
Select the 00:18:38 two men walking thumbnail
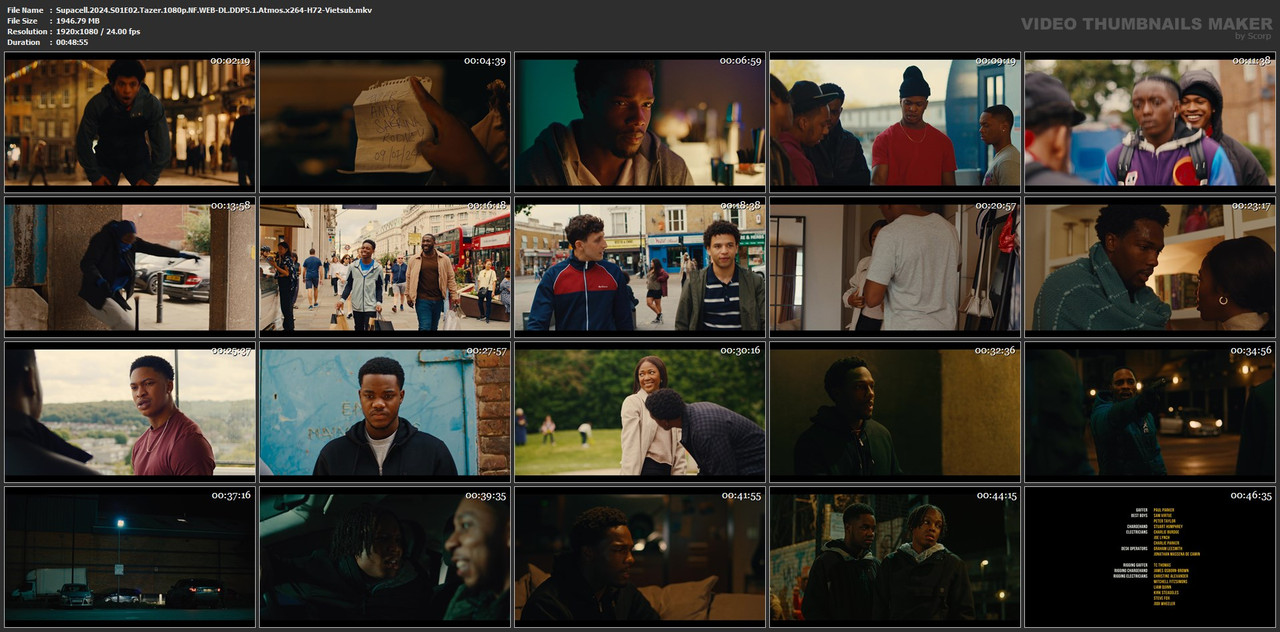[x=640, y=267]
